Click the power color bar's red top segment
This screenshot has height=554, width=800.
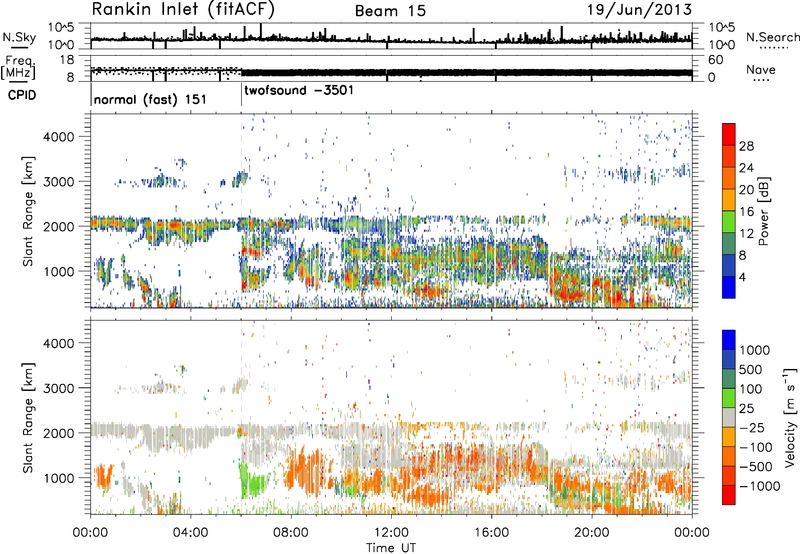click(x=729, y=134)
